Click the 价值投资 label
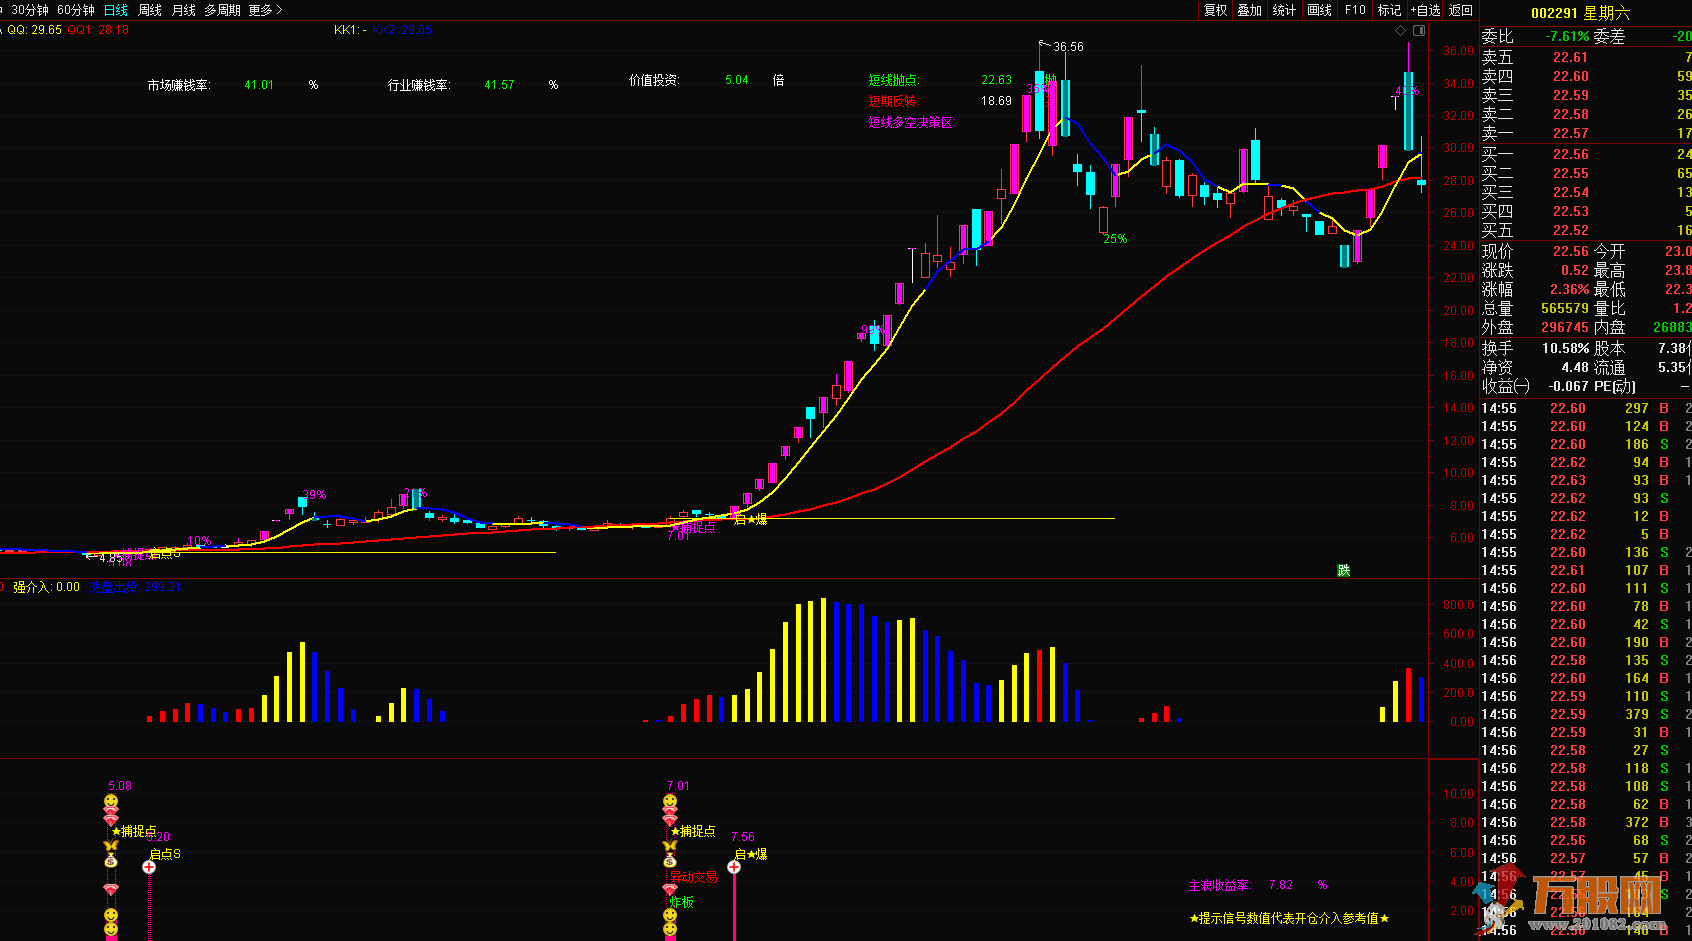The height and width of the screenshot is (941, 1692). point(654,80)
